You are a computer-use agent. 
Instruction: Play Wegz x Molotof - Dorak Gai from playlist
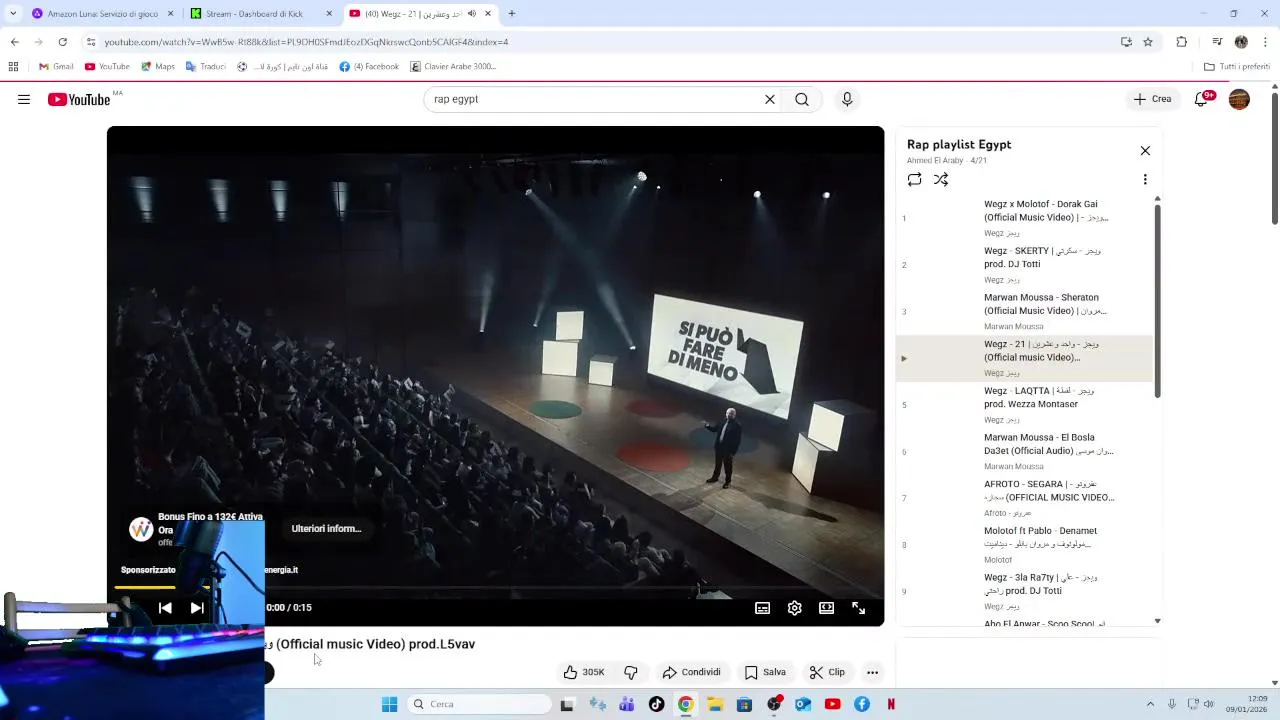point(1026,218)
